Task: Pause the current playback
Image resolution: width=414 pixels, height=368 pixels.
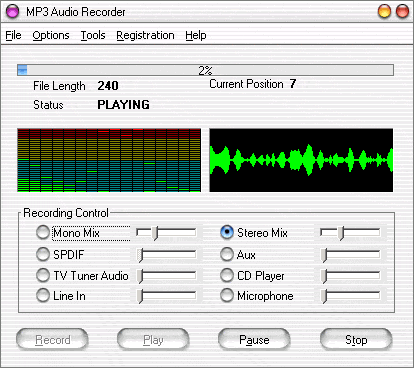Action: pos(254,340)
